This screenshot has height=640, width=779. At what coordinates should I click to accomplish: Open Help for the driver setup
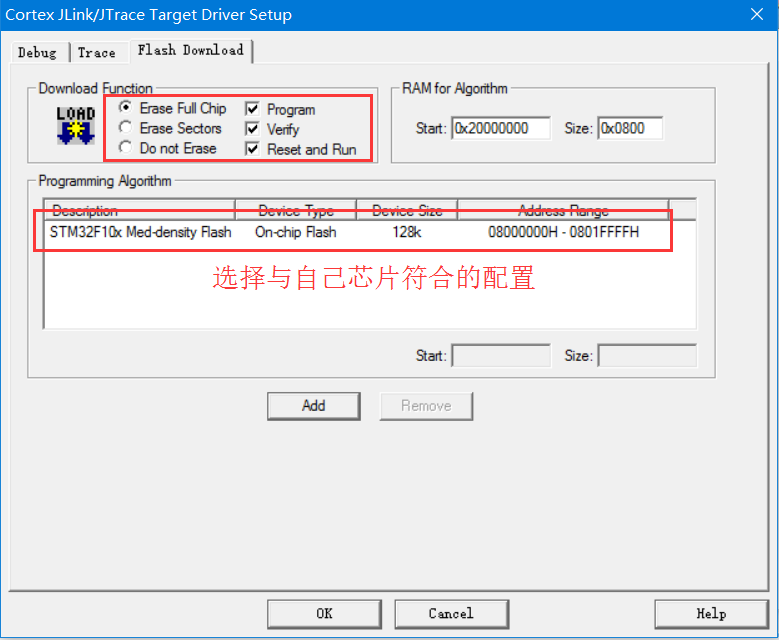point(711,614)
